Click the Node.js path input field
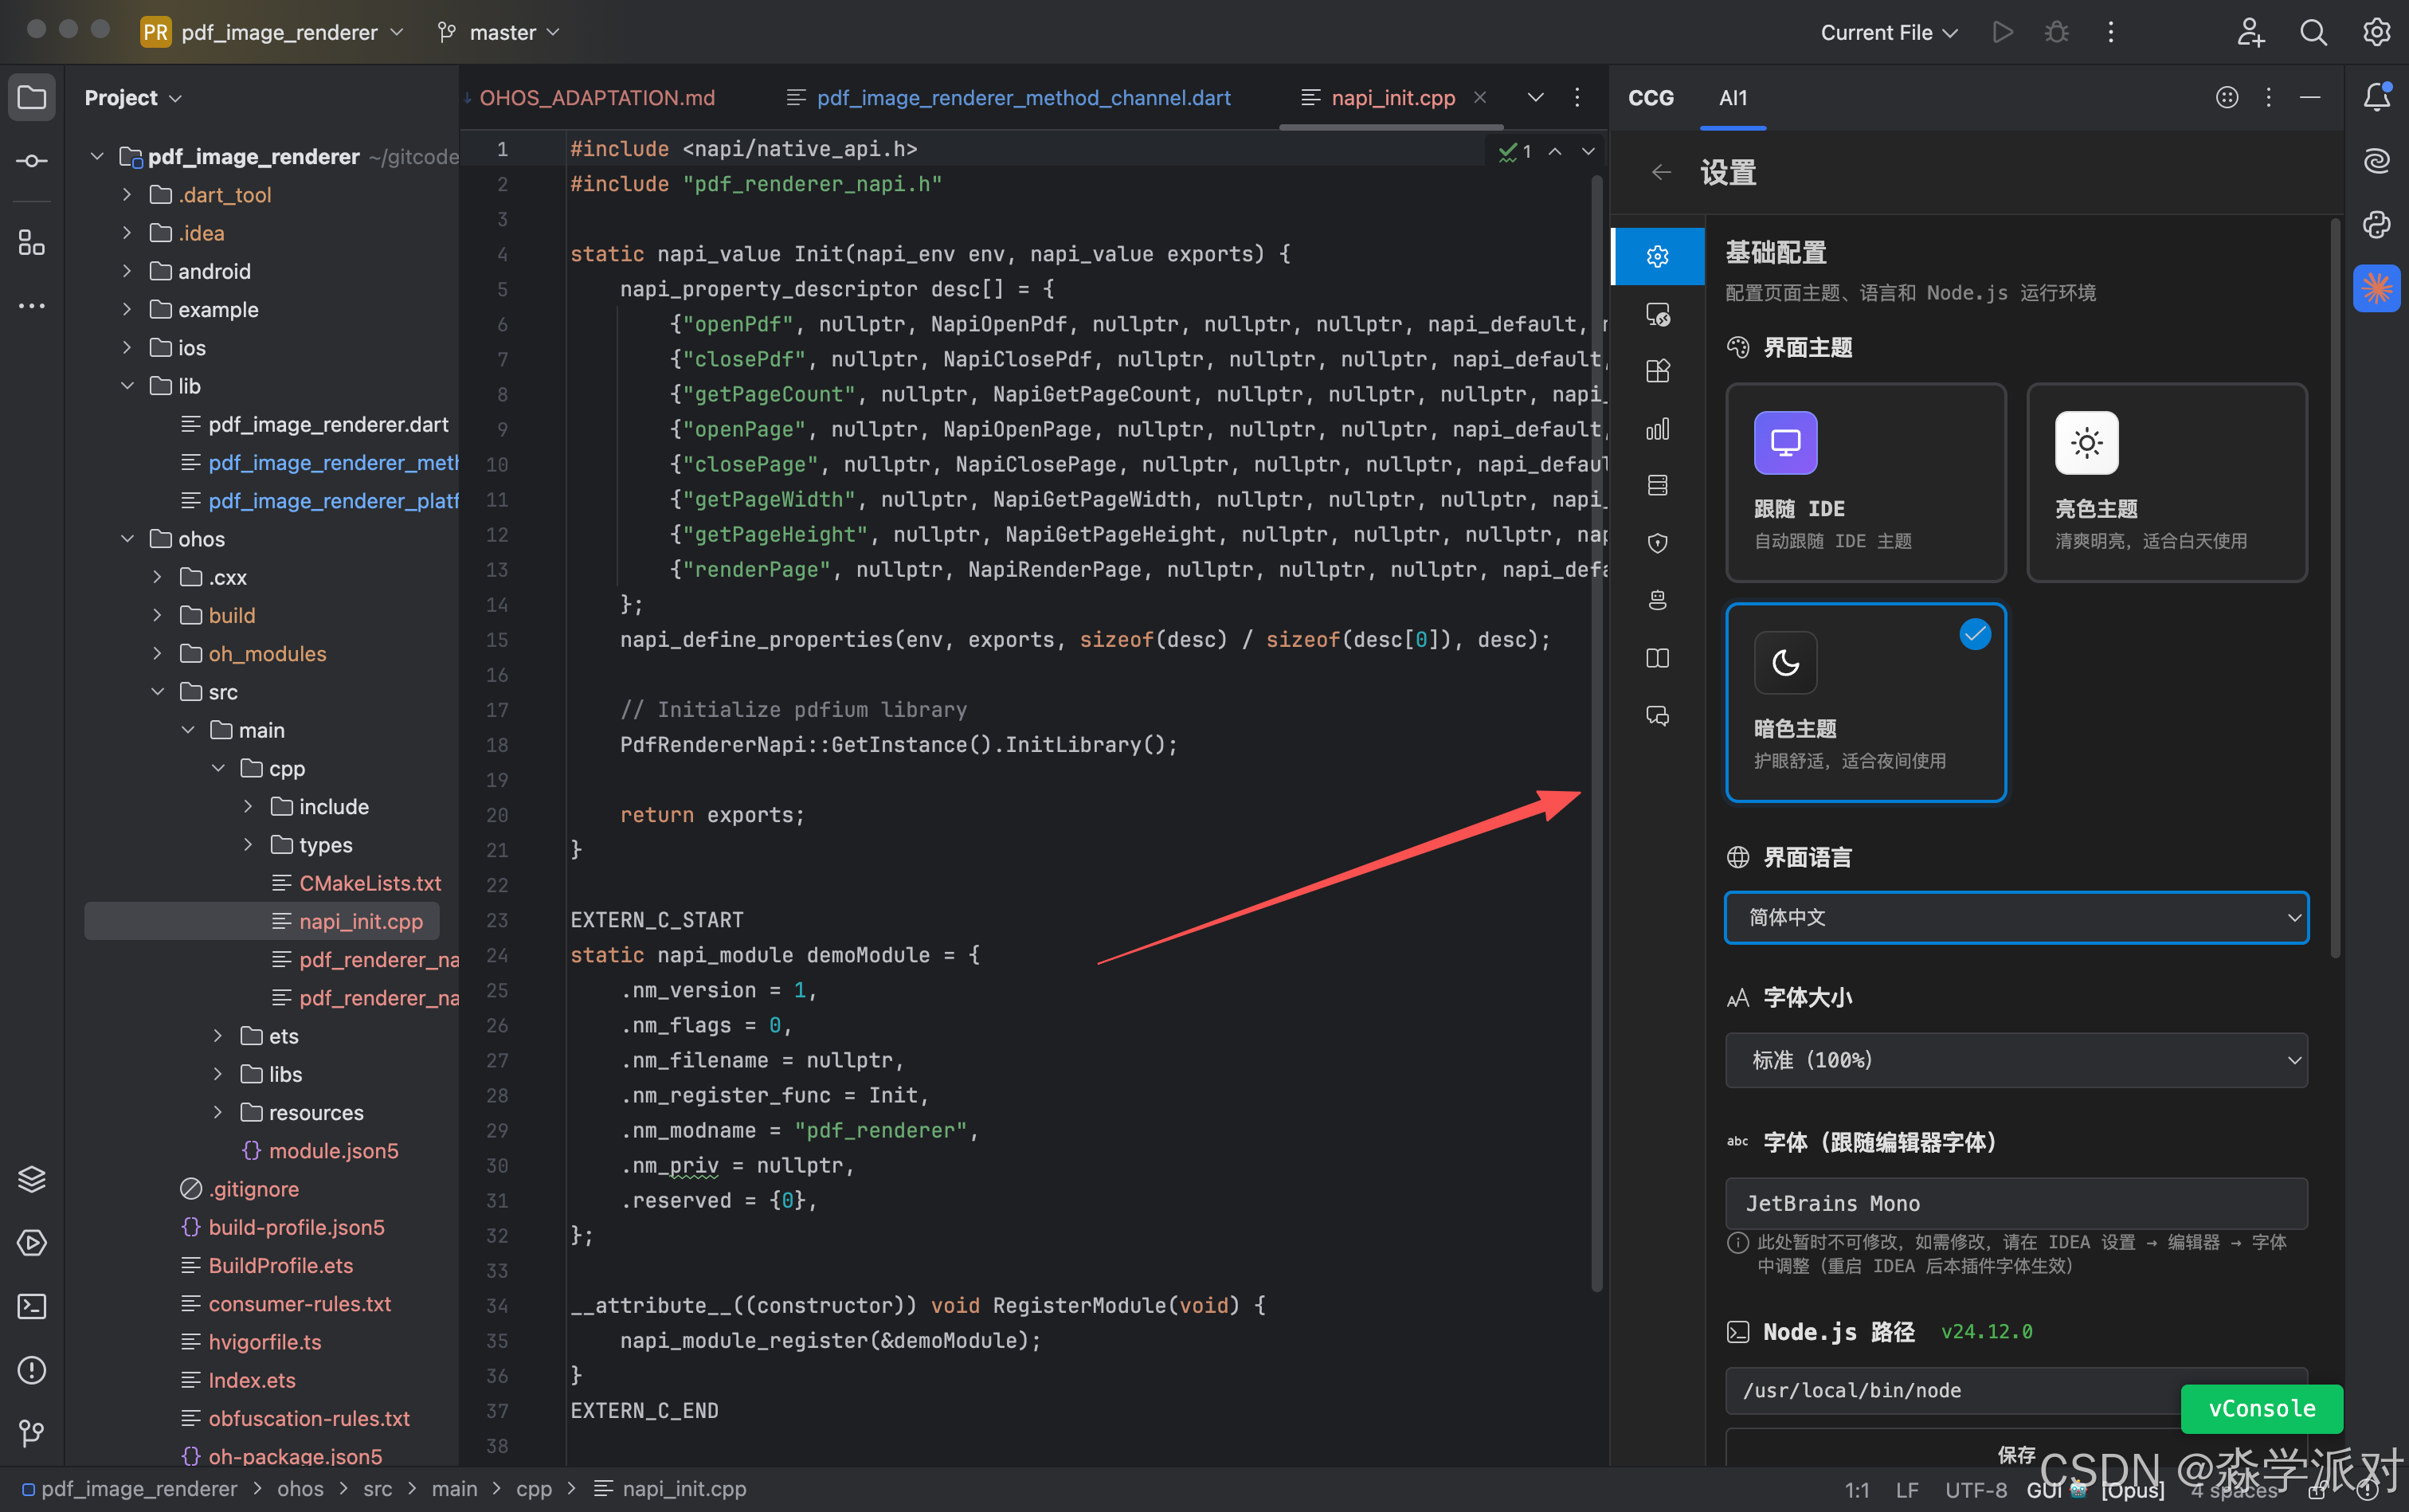 click(1950, 1390)
